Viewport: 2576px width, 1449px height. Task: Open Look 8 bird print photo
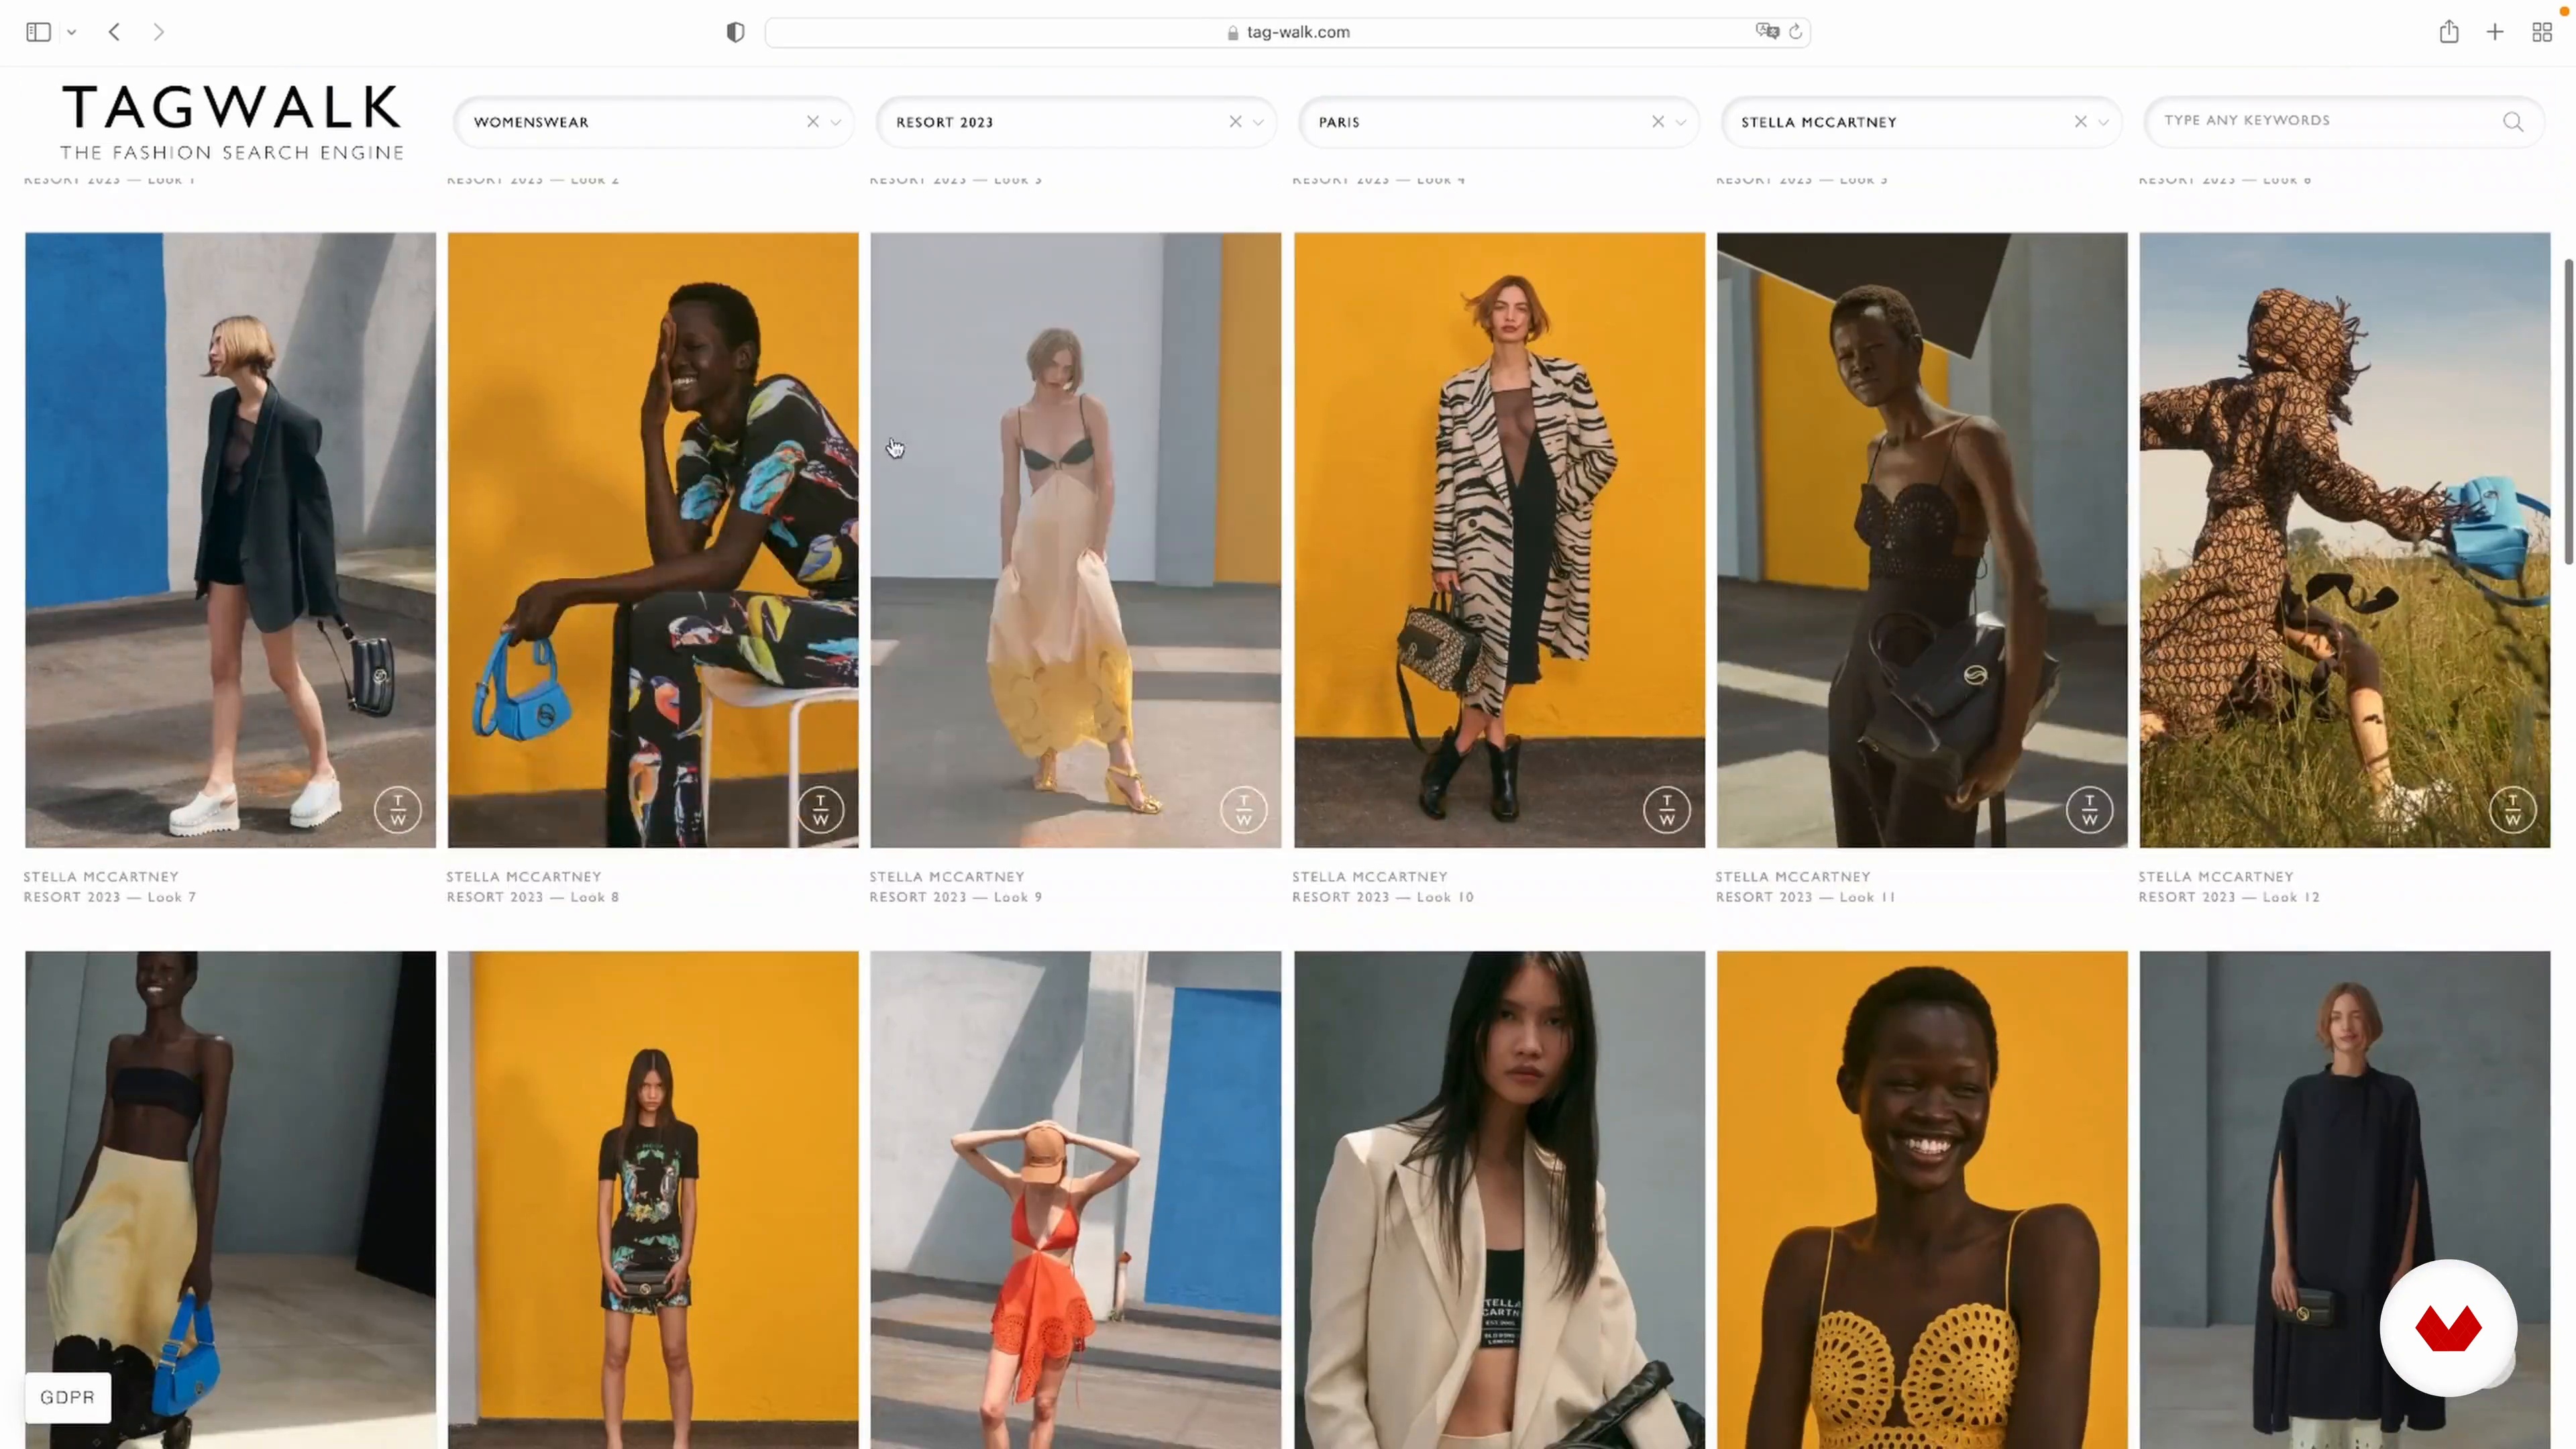click(x=653, y=540)
